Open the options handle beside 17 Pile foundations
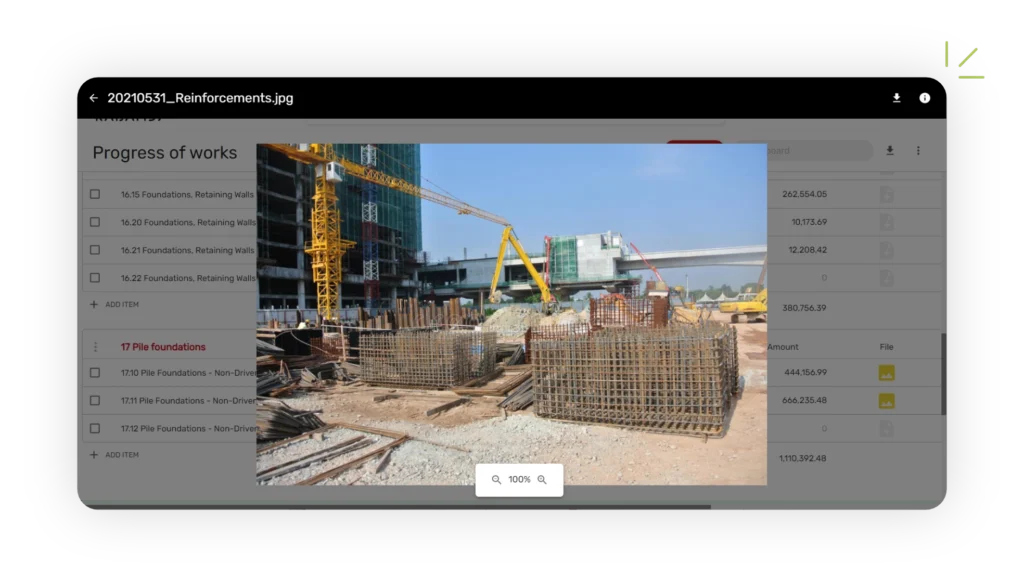This screenshot has width=1024, height=587. coord(96,347)
